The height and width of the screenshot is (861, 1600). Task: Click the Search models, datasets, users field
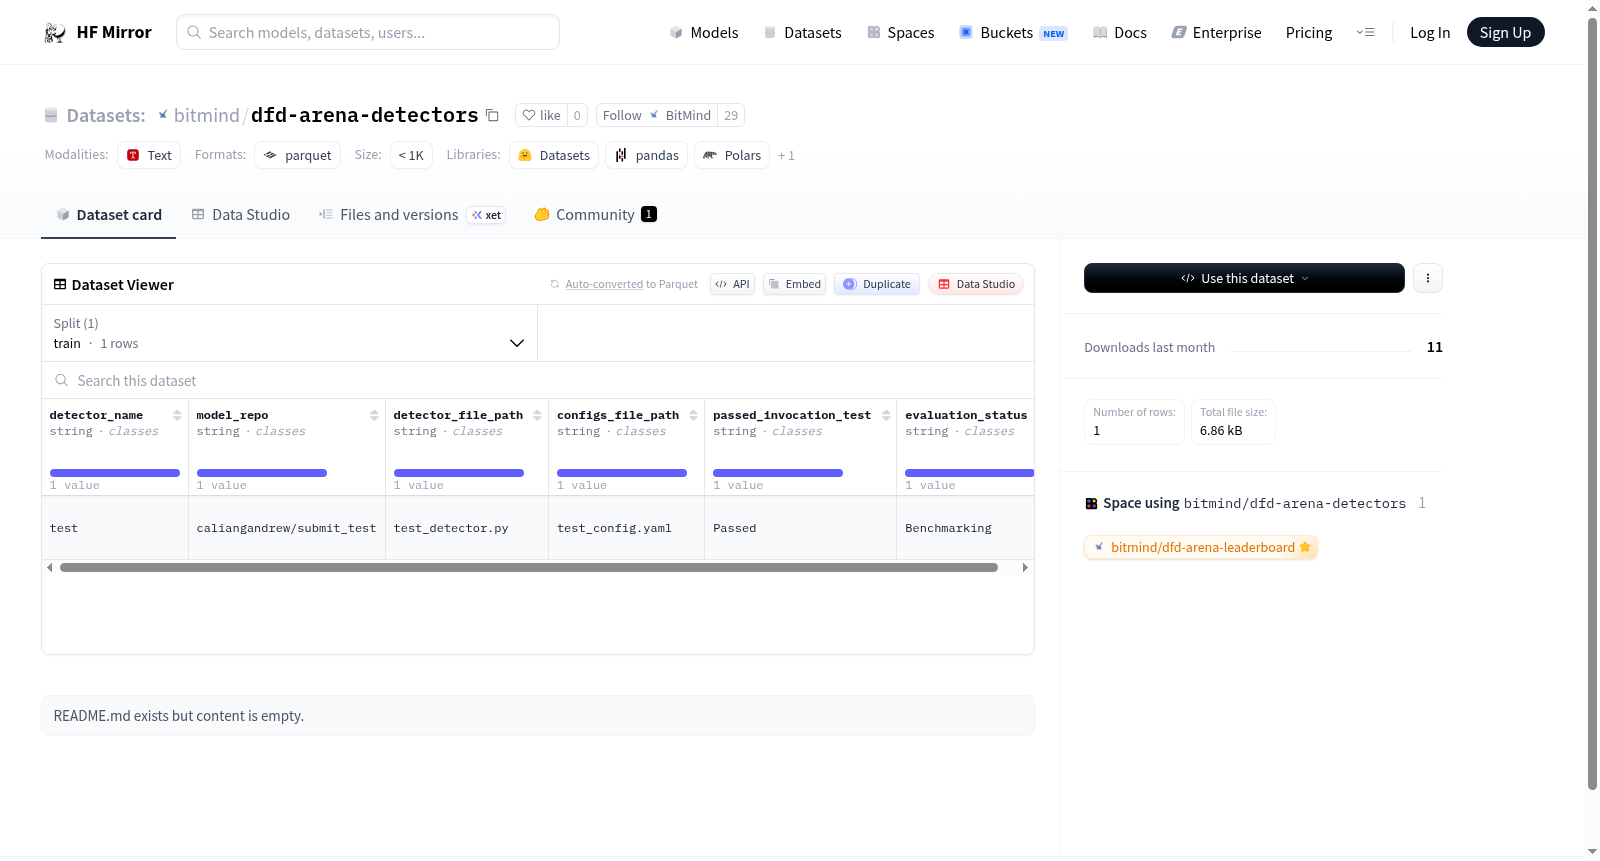[x=368, y=32]
